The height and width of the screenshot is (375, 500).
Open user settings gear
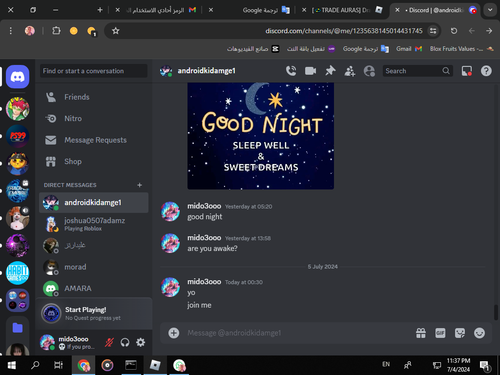(x=141, y=342)
